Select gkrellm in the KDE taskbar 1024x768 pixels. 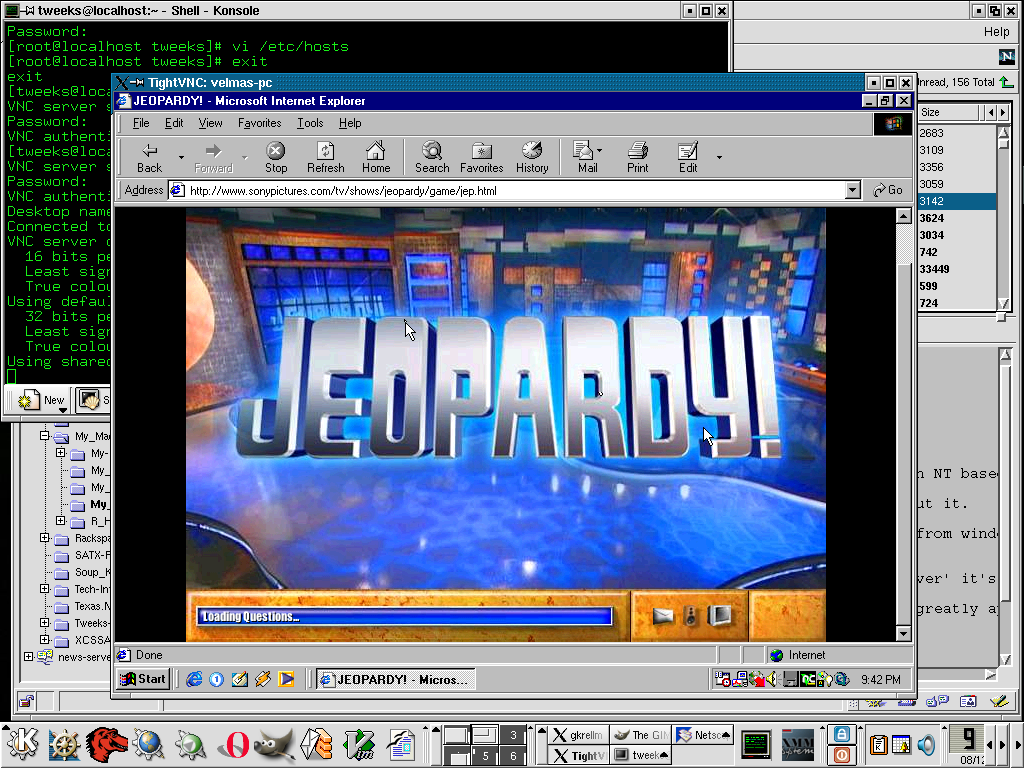579,735
